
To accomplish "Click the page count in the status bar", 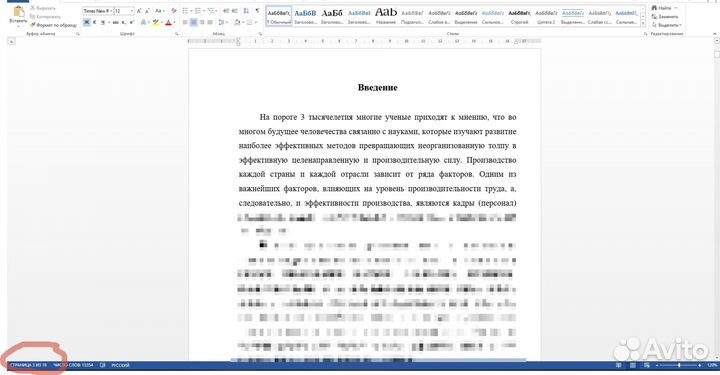I will click(28, 365).
